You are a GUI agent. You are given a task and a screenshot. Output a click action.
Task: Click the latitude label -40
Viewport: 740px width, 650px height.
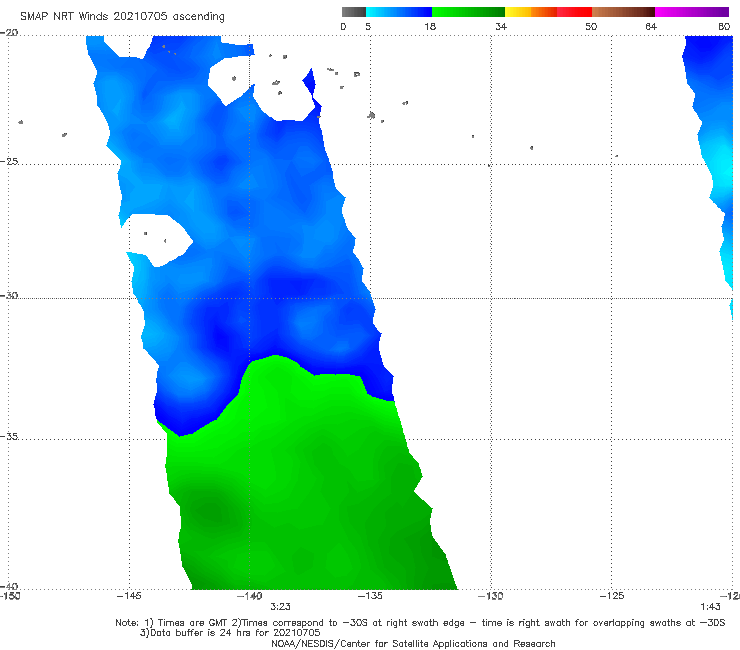[x=9, y=586]
